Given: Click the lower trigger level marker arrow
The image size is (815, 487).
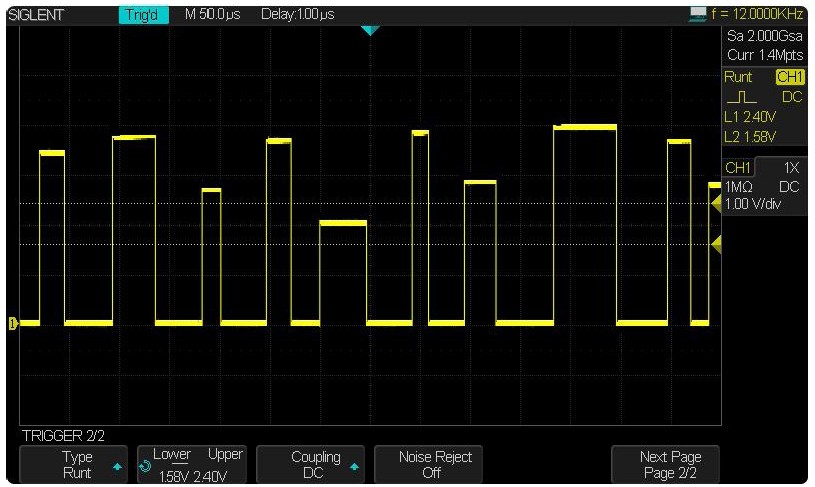Looking at the screenshot, I should (716, 244).
